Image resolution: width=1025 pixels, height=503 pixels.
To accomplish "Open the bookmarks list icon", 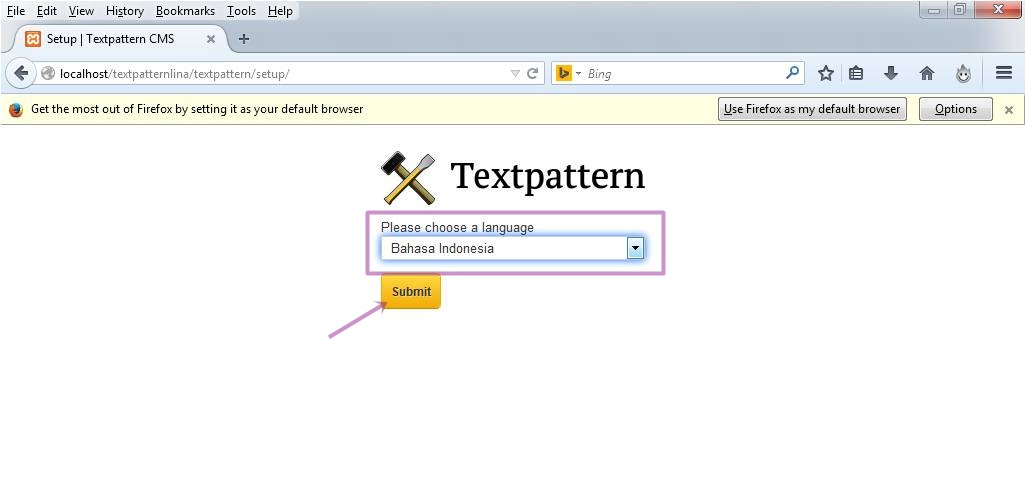I will tap(856, 73).
